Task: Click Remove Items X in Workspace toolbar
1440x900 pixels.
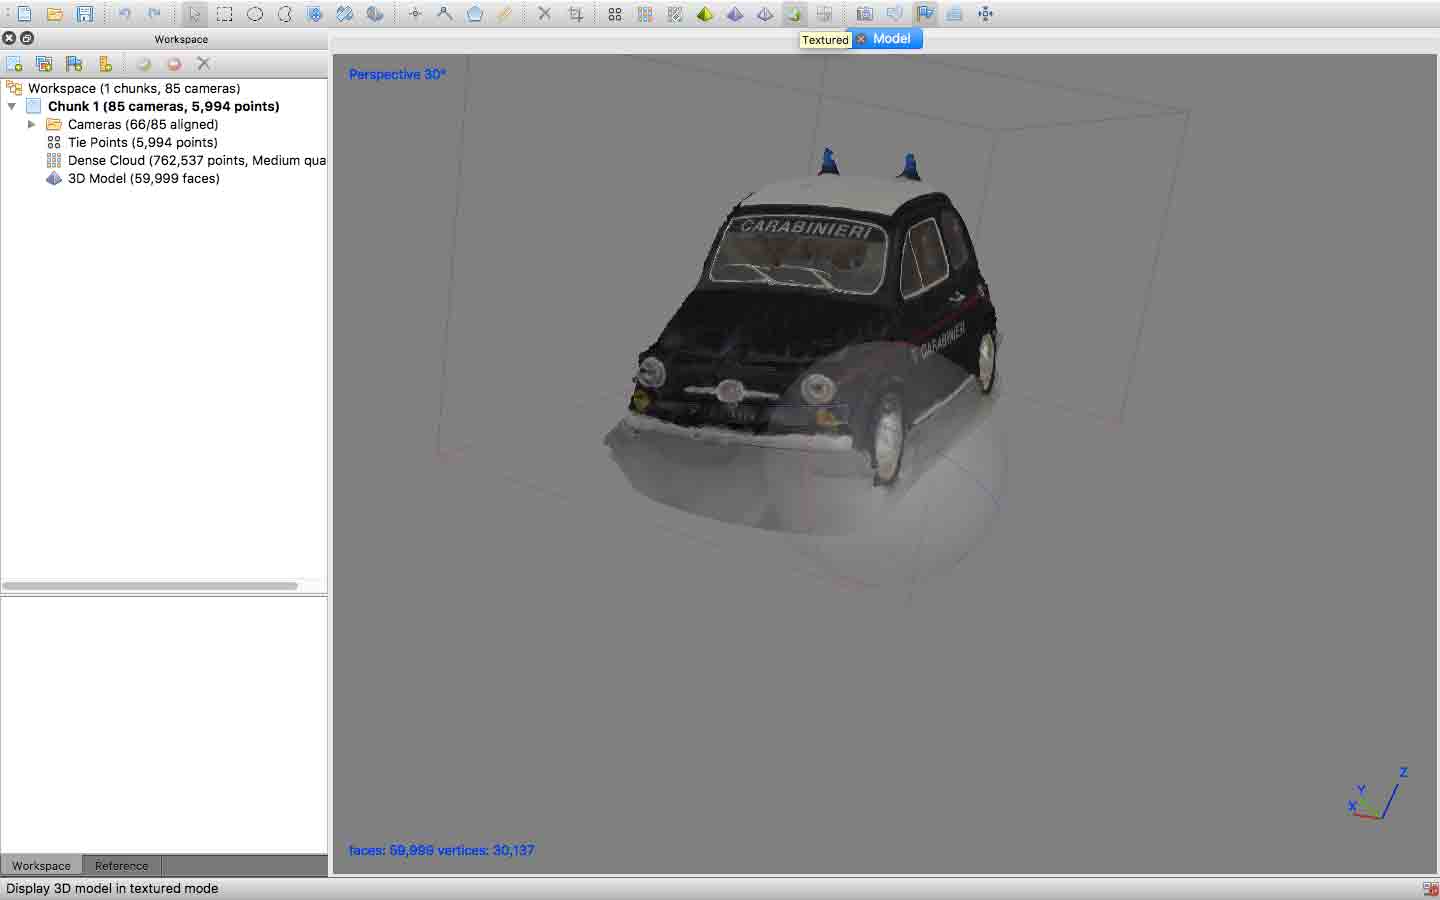Action: point(204,64)
